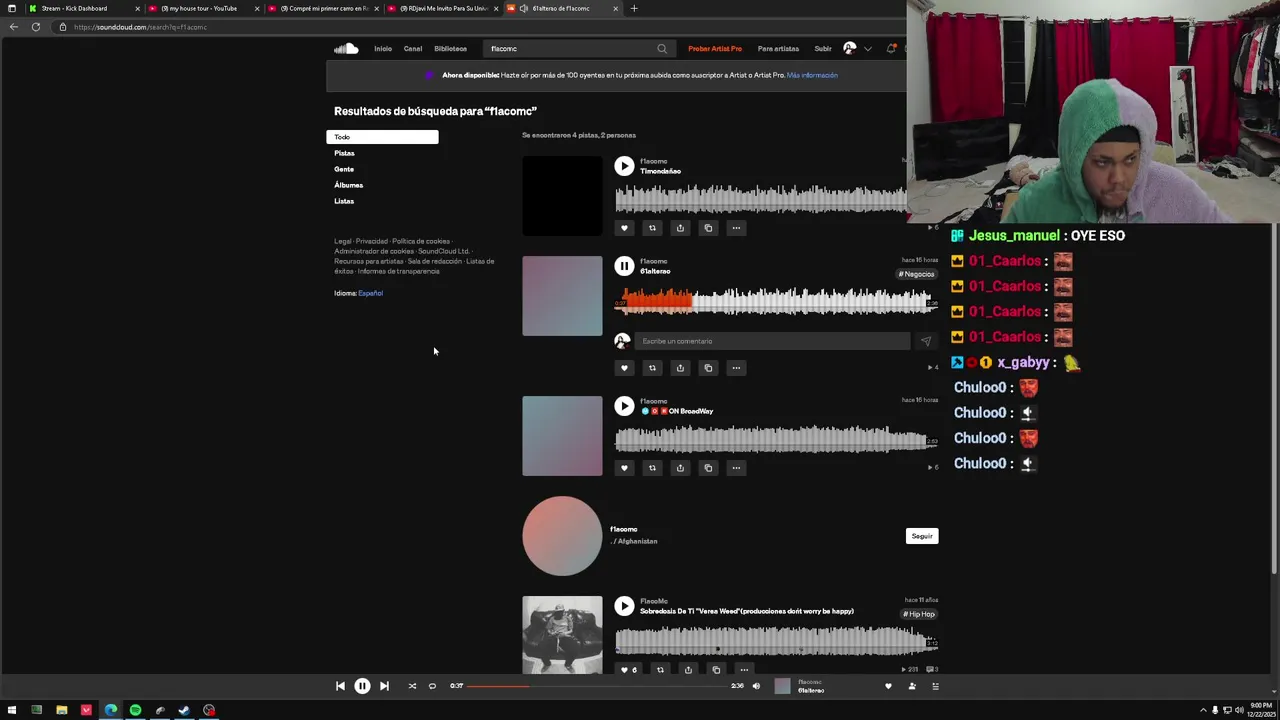1280x720 pixels.
Task: Open the # Hip Hop tag
Action: [919, 614]
